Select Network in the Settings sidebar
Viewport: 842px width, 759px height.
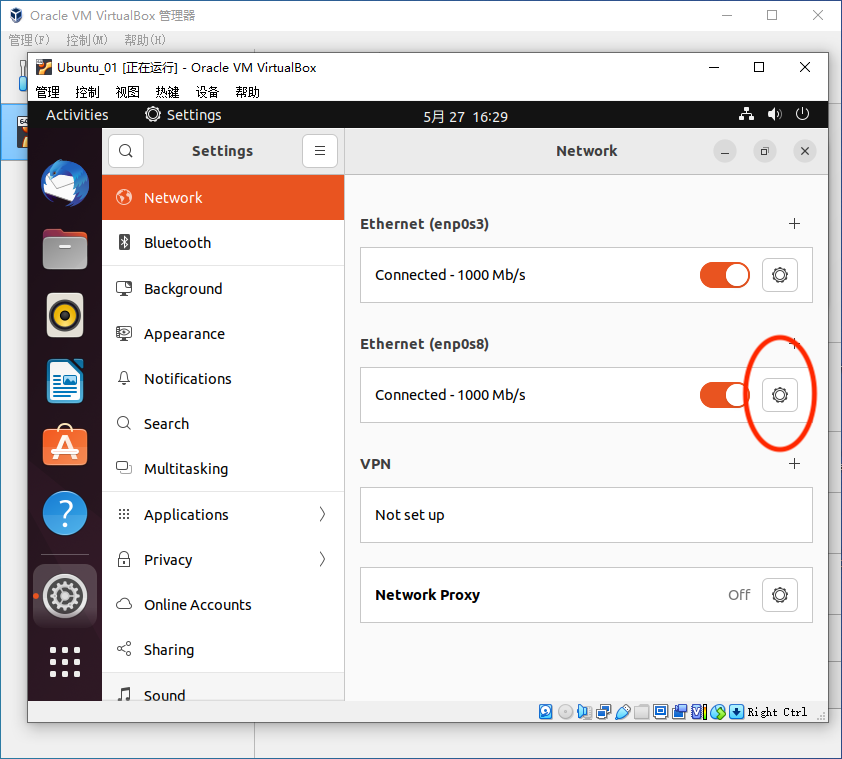223,198
